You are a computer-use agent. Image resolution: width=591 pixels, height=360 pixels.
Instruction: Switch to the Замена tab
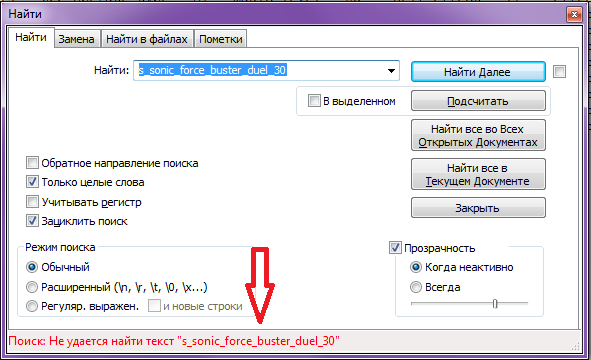[77, 39]
